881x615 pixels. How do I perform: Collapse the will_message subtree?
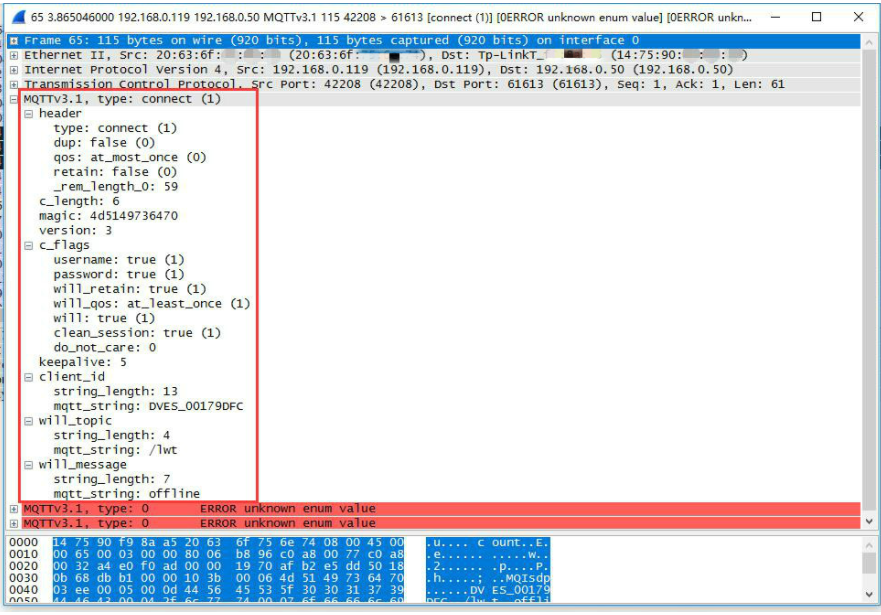pos(29,465)
